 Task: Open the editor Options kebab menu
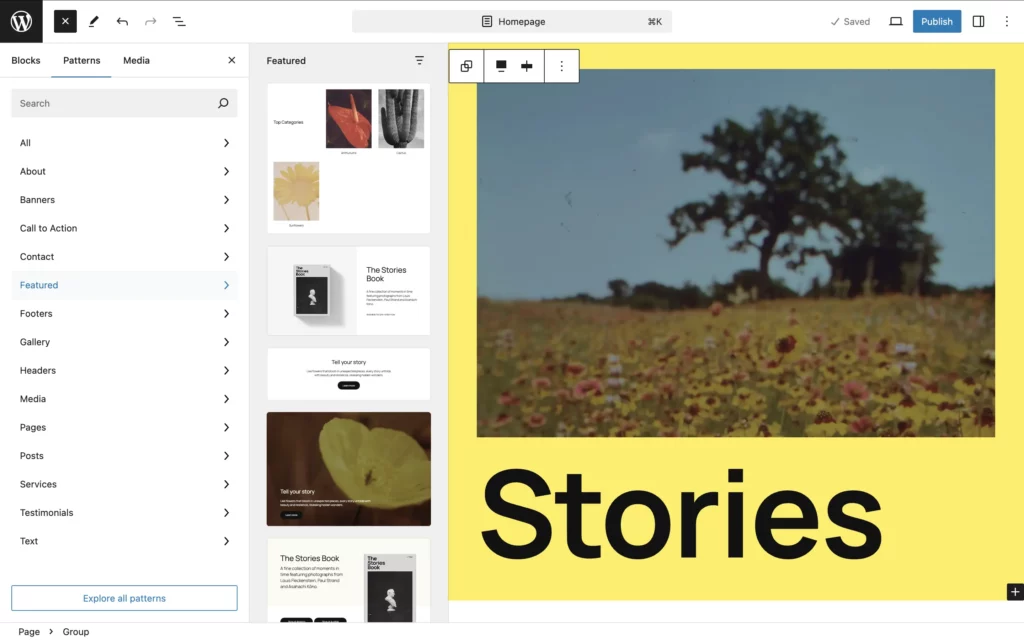[x=1006, y=22]
